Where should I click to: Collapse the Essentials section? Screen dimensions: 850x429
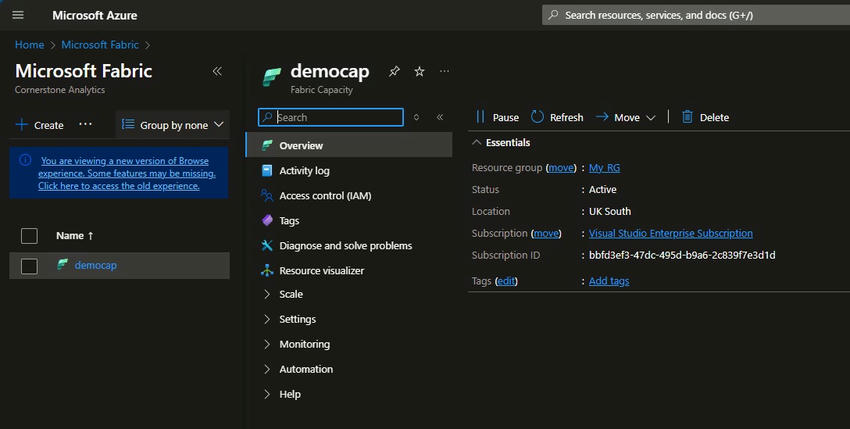(477, 143)
